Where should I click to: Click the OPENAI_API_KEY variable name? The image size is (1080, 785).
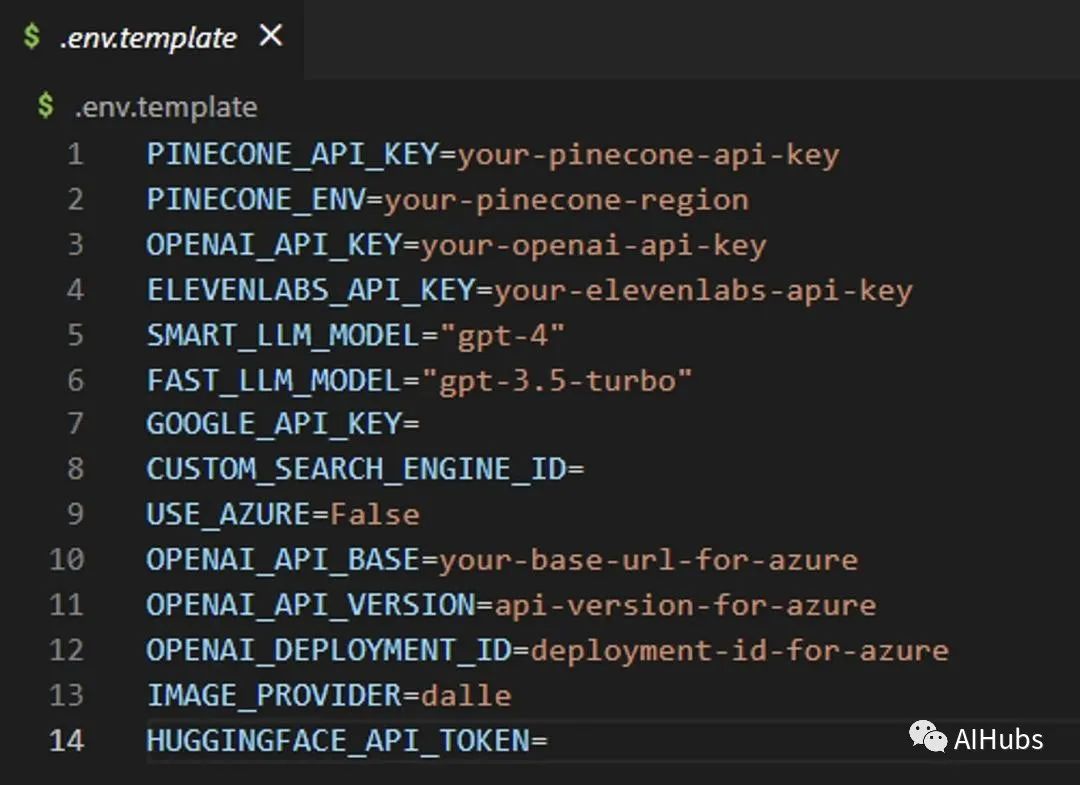point(274,245)
